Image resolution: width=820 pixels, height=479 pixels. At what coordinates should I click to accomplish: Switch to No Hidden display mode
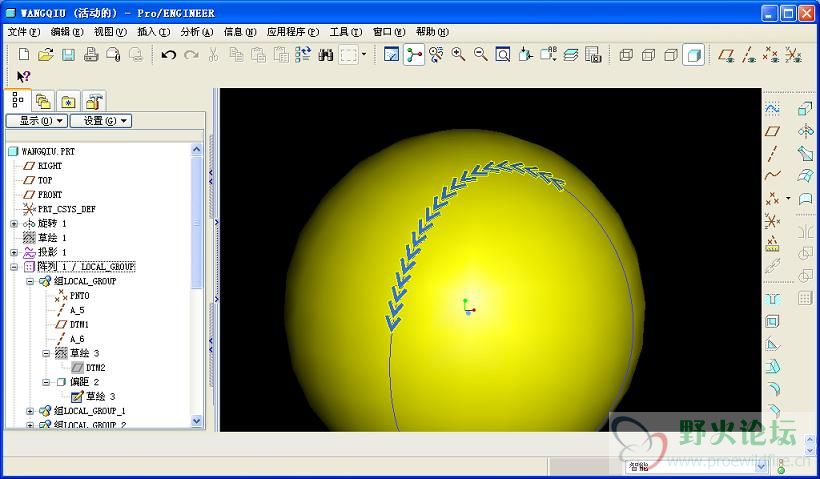pyautogui.click(x=671, y=54)
